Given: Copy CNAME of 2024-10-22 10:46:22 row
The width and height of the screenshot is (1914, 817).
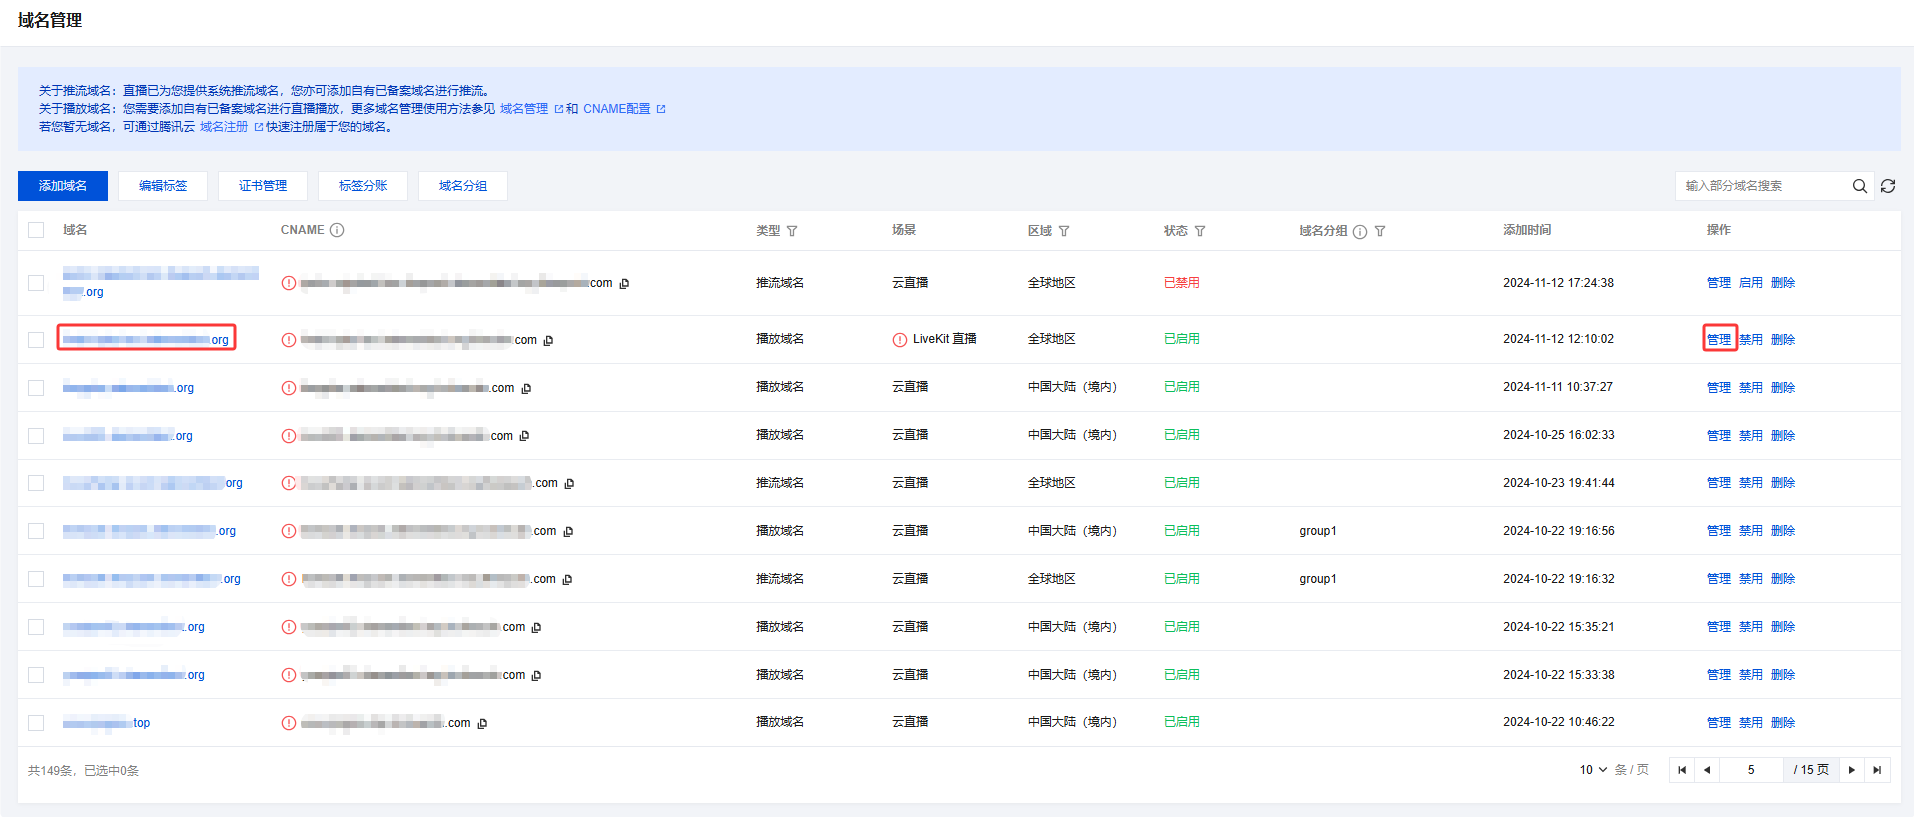Looking at the screenshot, I should [x=482, y=724].
